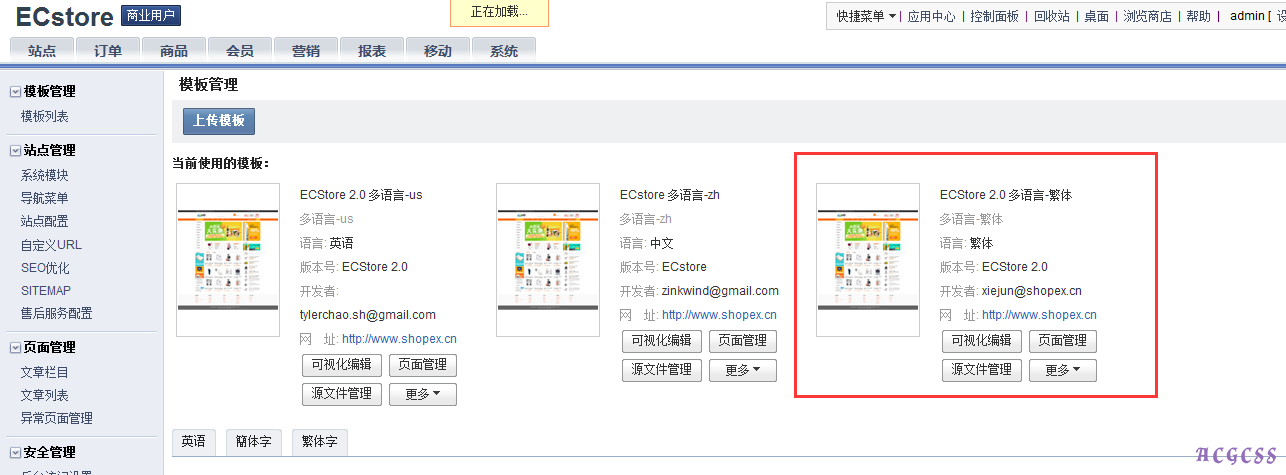The image size is (1286, 475).
Task: Open 文章栏目 in the sidebar
Action: point(45,372)
